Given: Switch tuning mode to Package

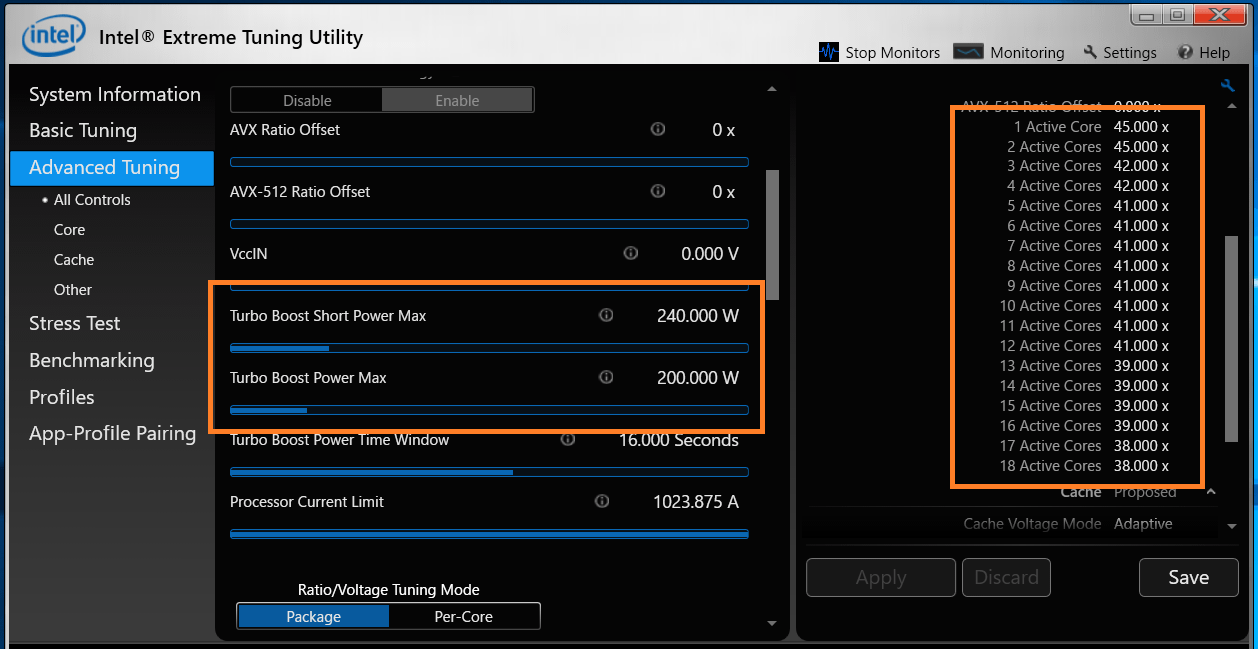Looking at the screenshot, I should tap(313, 616).
